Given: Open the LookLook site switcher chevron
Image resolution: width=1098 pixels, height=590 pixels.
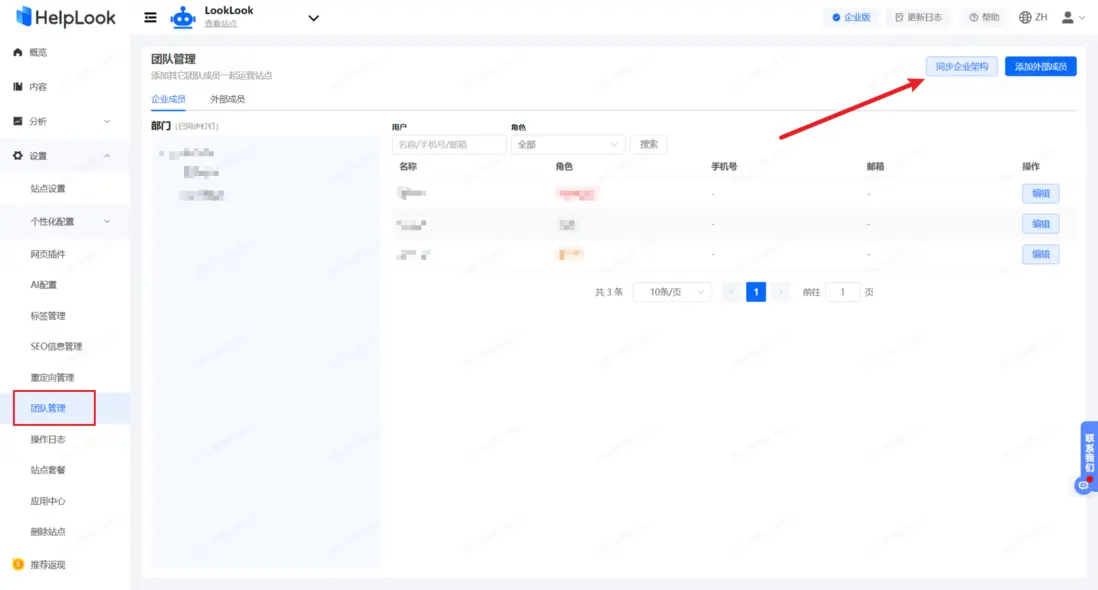Looking at the screenshot, I should (314, 18).
